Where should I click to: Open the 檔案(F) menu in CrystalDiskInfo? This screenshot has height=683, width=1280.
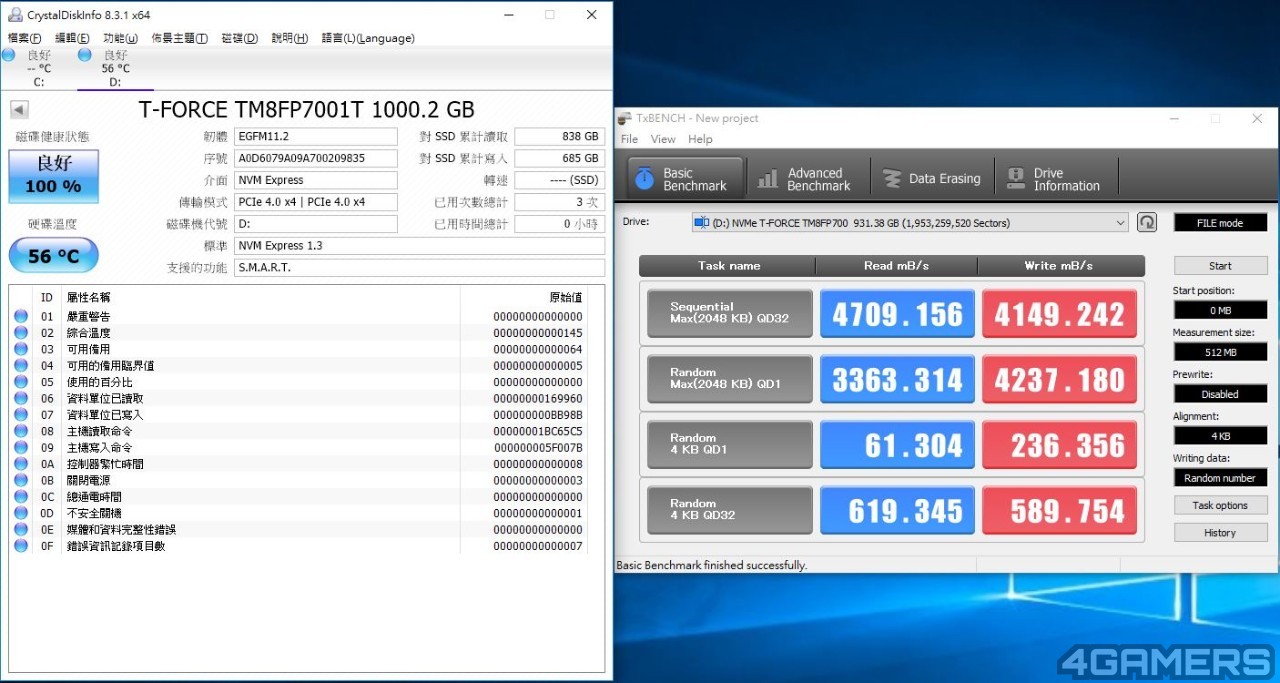click(x=24, y=38)
